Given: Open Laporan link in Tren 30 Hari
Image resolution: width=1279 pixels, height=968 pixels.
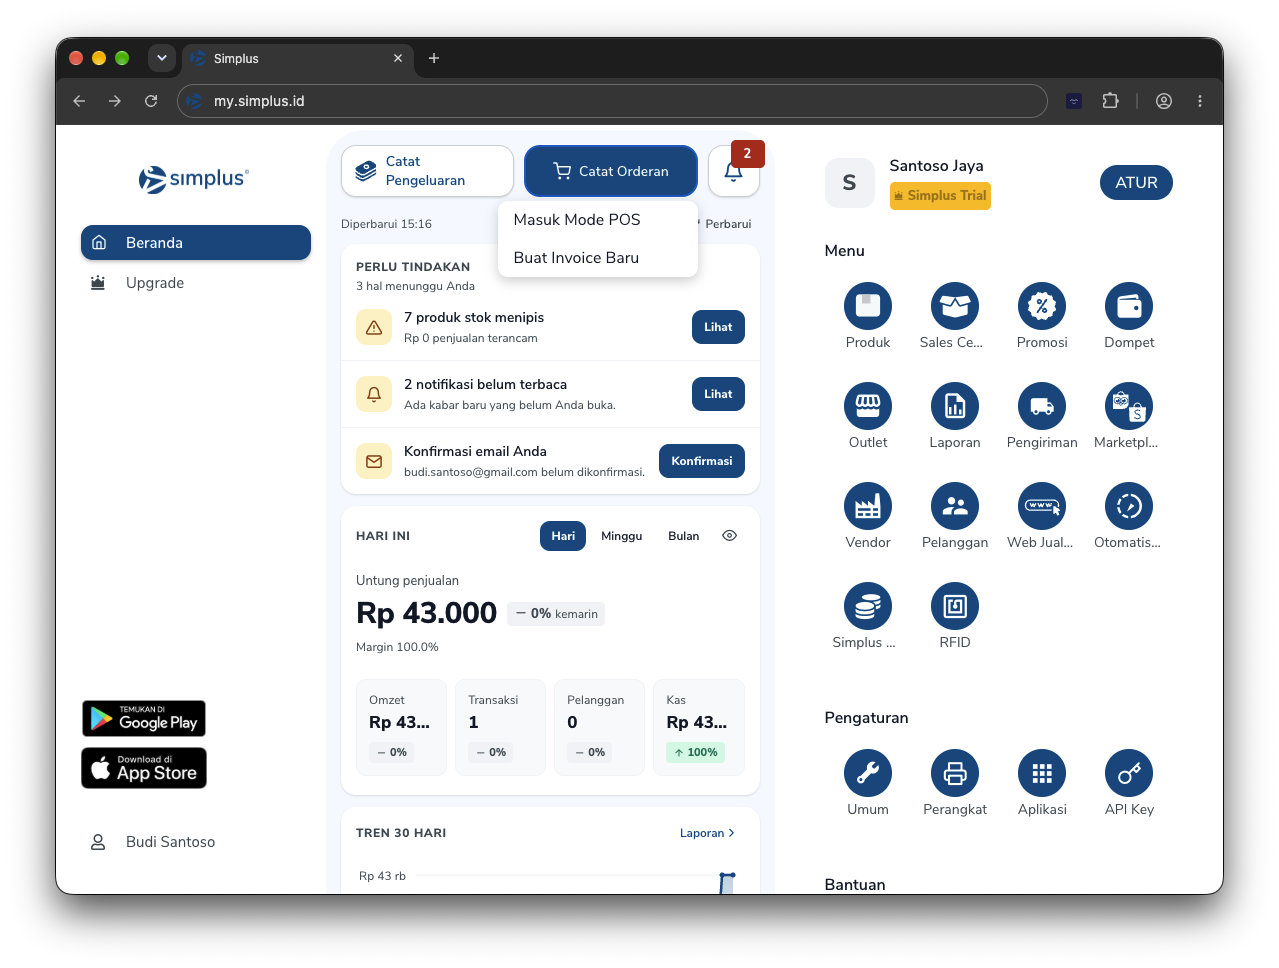Looking at the screenshot, I should click(707, 833).
